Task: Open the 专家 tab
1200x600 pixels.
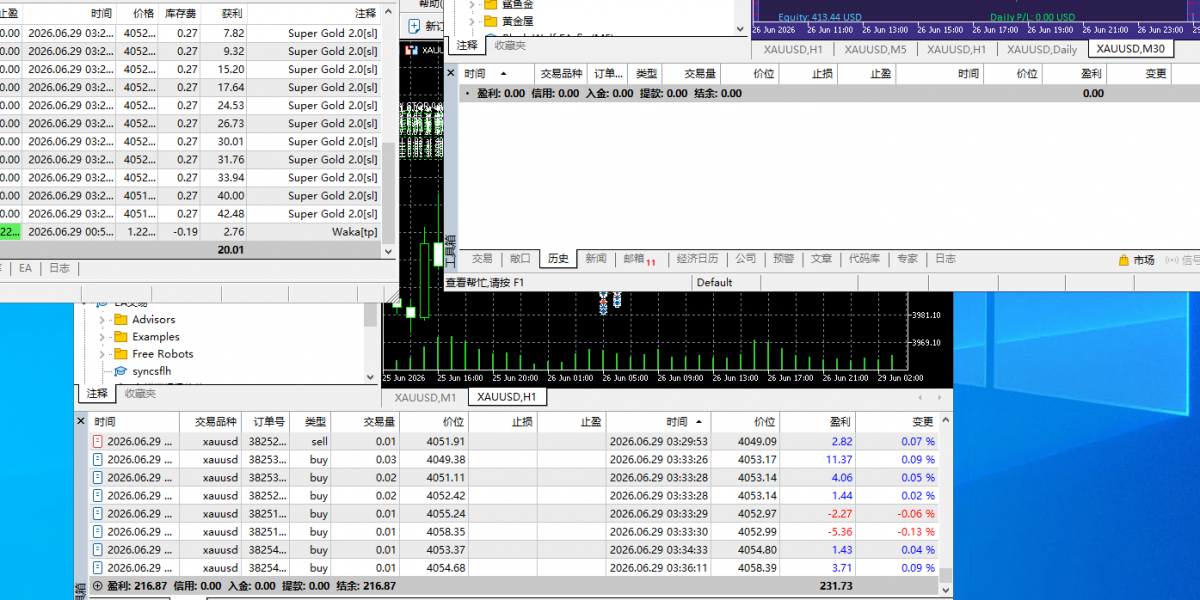Action: 907,258
